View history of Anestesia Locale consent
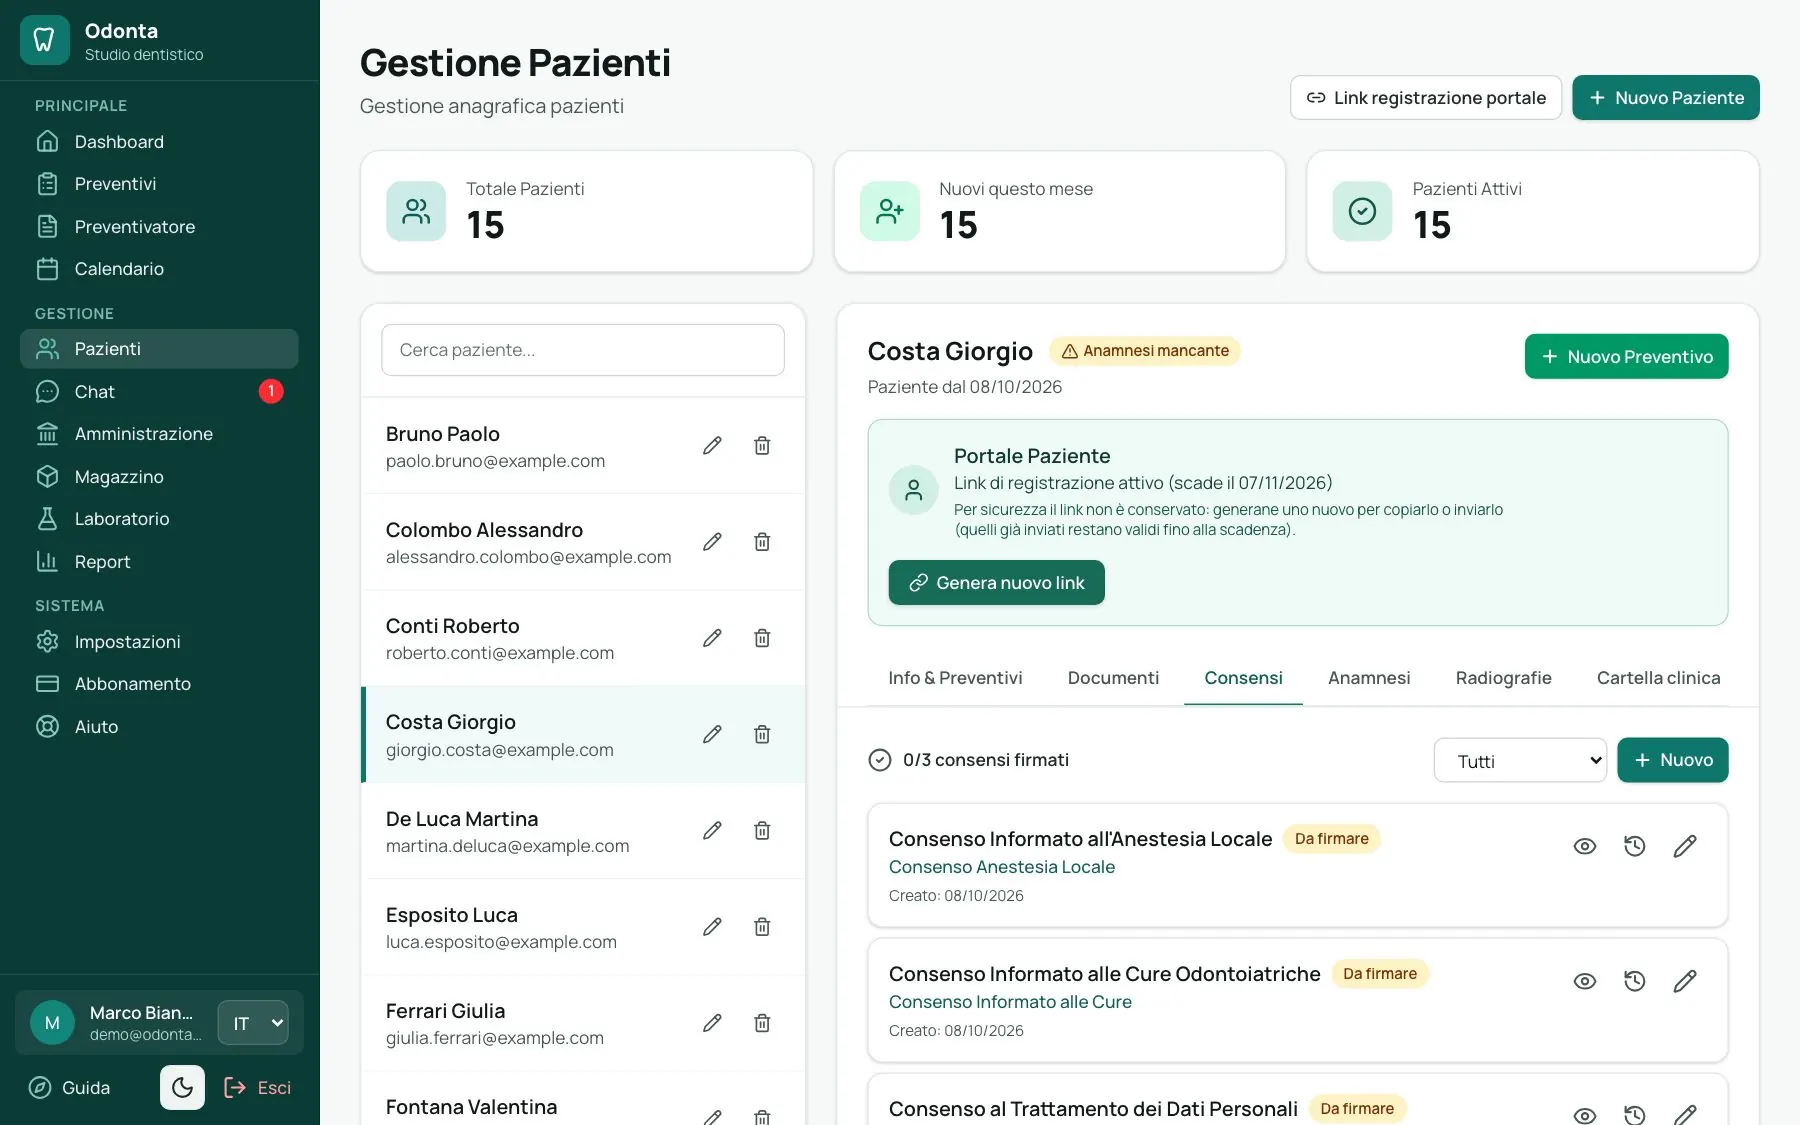Viewport: 1800px width, 1125px height. pos(1635,846)
